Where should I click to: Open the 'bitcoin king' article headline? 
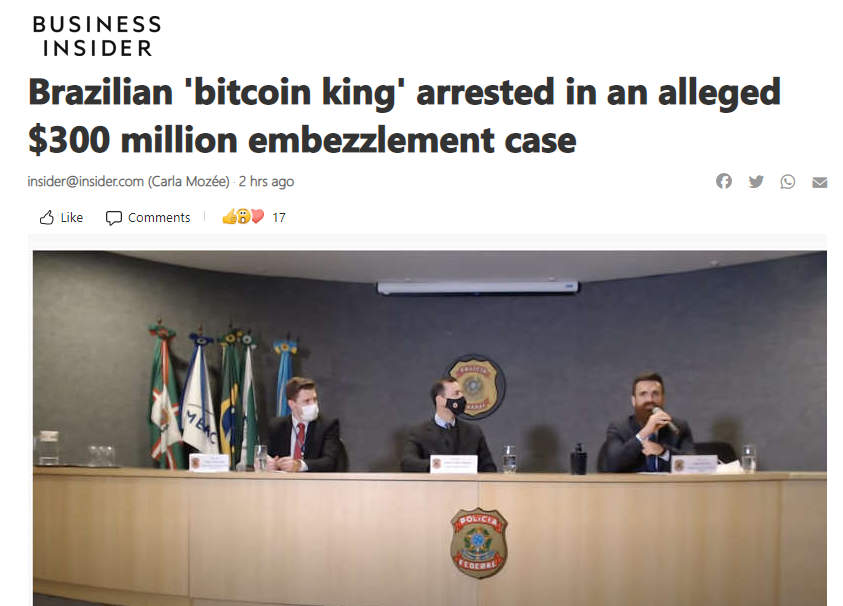(404, 116)
